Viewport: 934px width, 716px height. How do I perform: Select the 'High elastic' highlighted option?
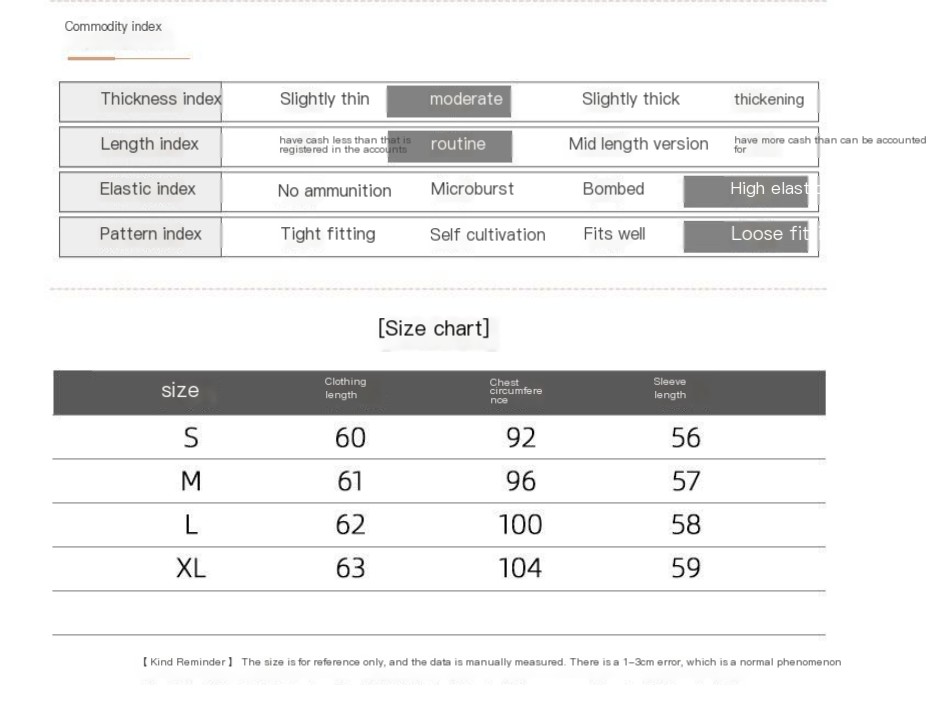tap(746, 190)
